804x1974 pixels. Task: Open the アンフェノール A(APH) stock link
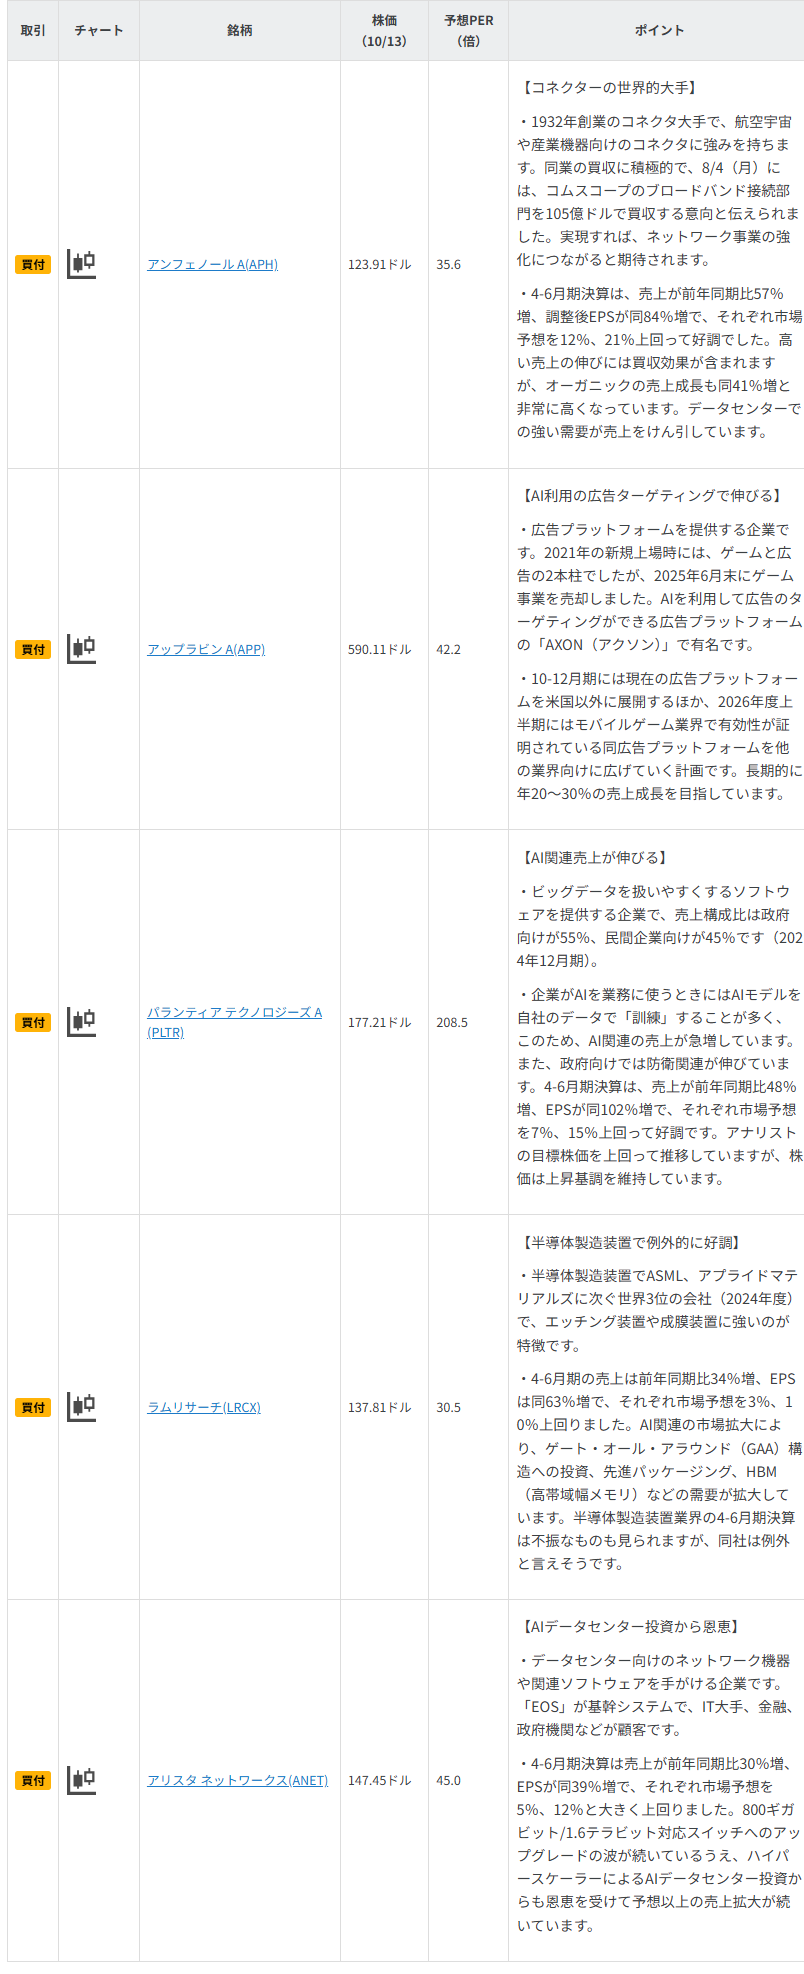pyautogui.click(x=212, y=265)
